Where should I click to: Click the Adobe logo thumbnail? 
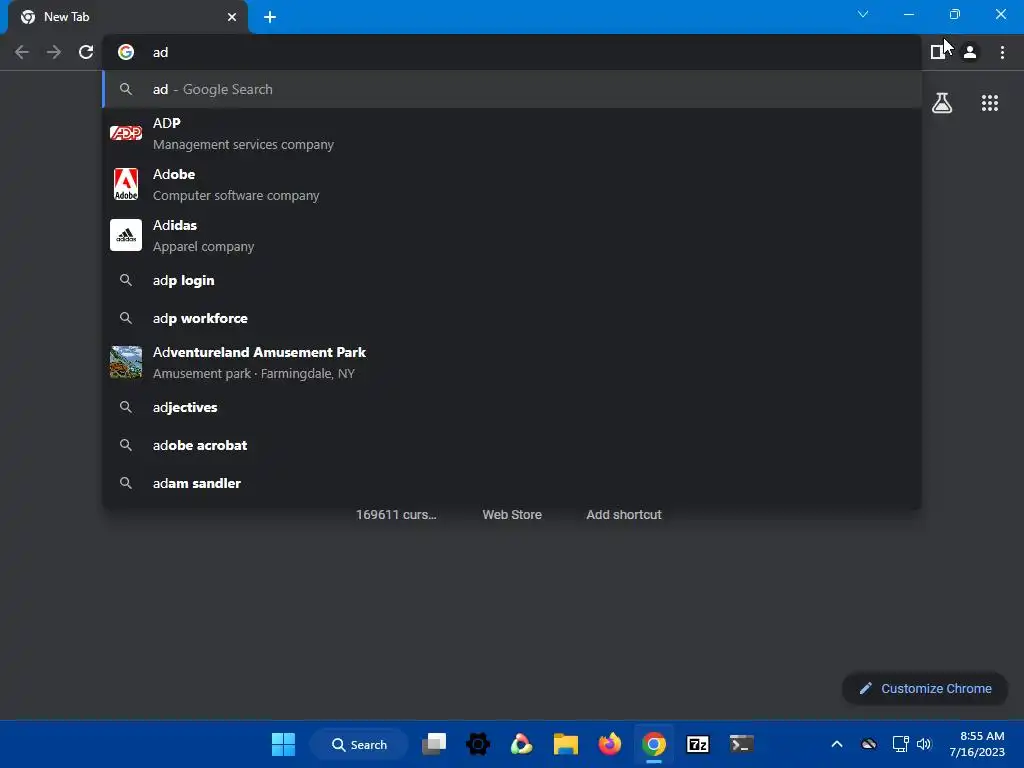(126, 184)
